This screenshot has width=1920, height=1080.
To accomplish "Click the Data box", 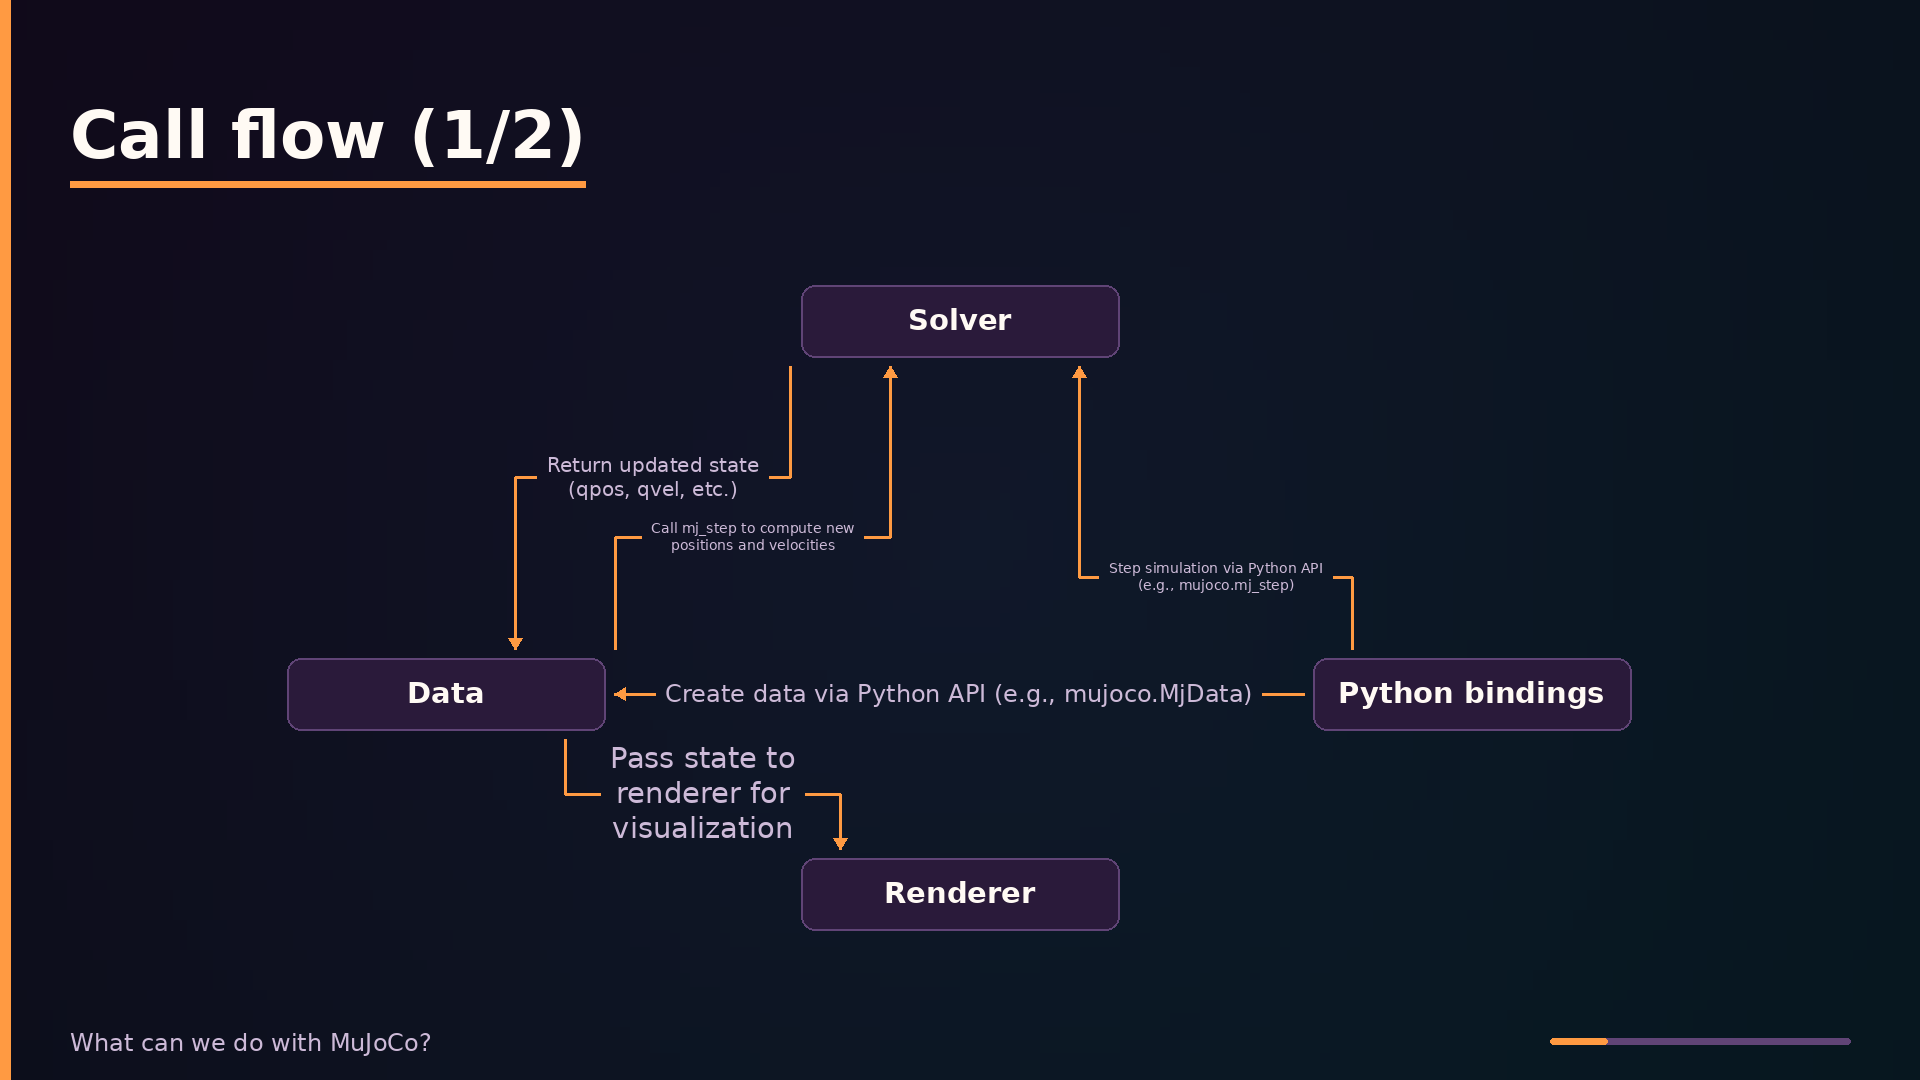I will click(x=446, y=694).
